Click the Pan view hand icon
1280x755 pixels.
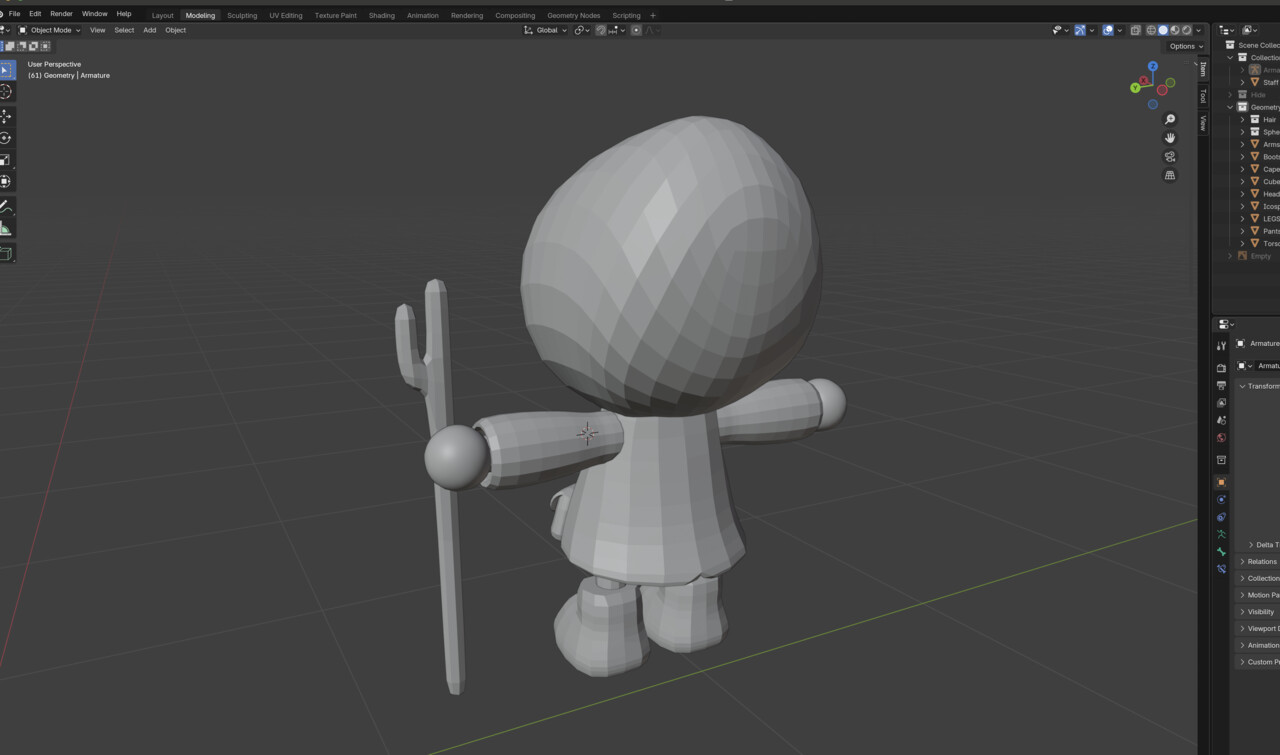[1170, 138]
